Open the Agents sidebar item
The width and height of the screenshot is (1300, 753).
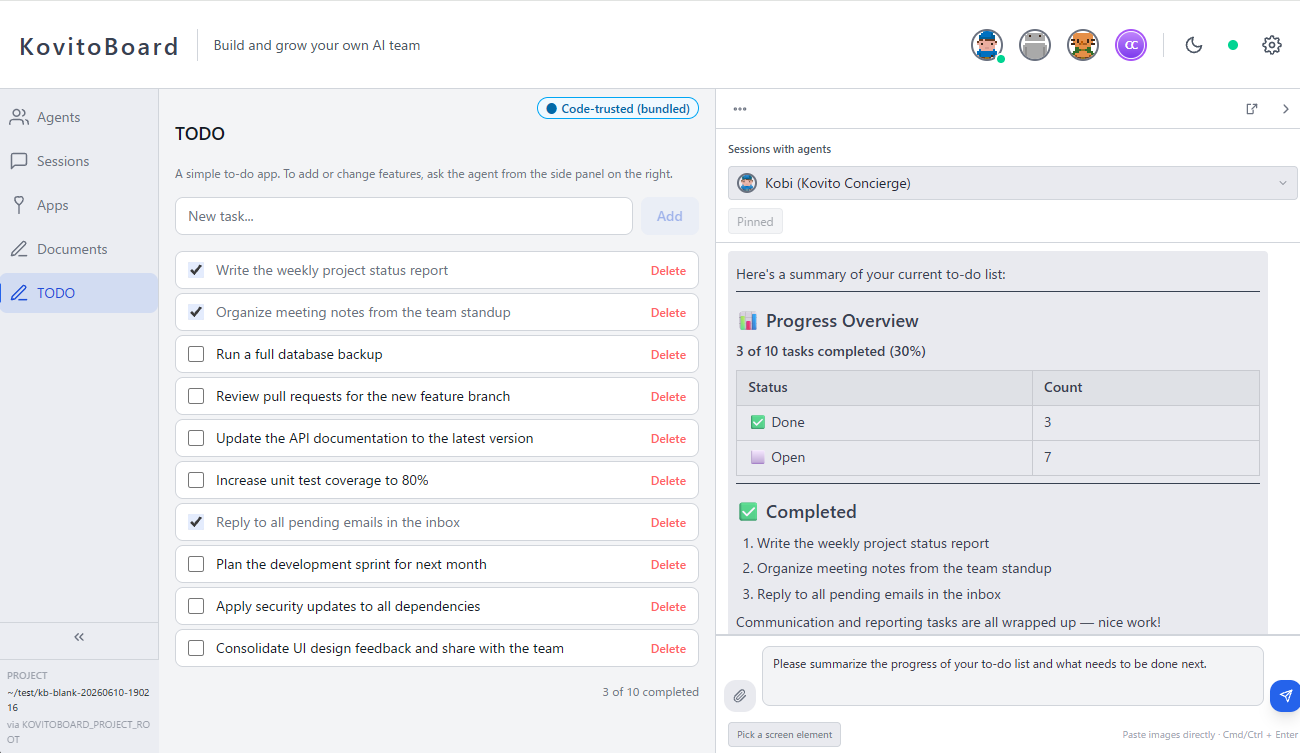pos(79,117)
